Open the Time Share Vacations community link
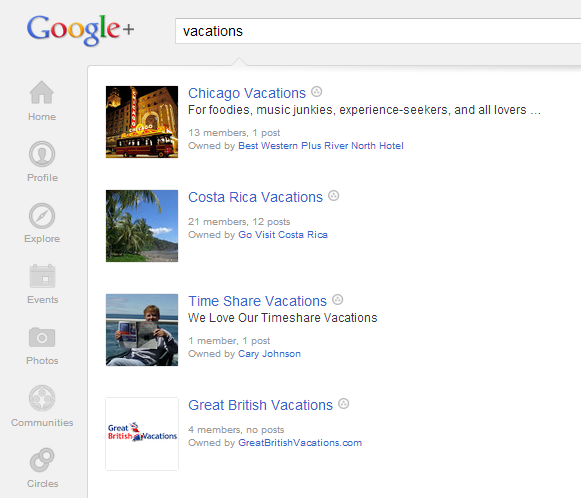Image resolution: width=583 pixels, height=500 pixels. click(257, 301)
